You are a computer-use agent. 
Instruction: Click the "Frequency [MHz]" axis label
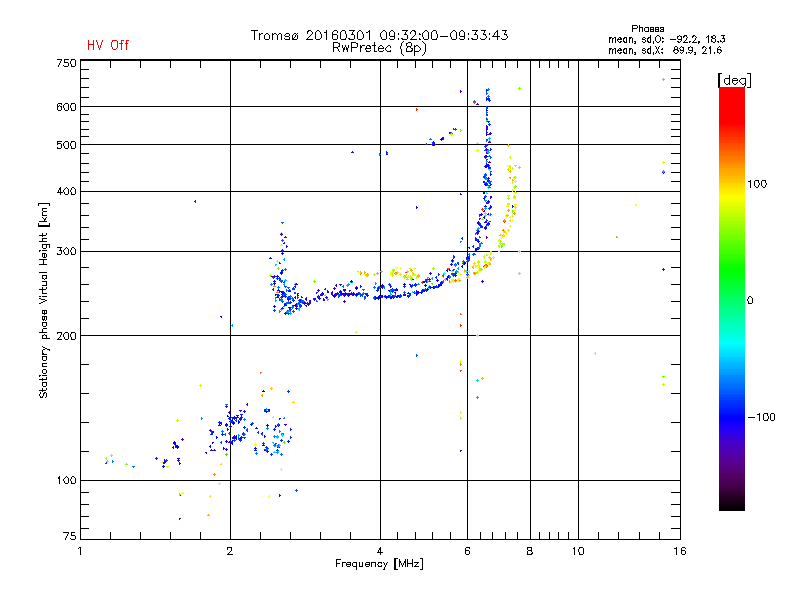(379, 564)
